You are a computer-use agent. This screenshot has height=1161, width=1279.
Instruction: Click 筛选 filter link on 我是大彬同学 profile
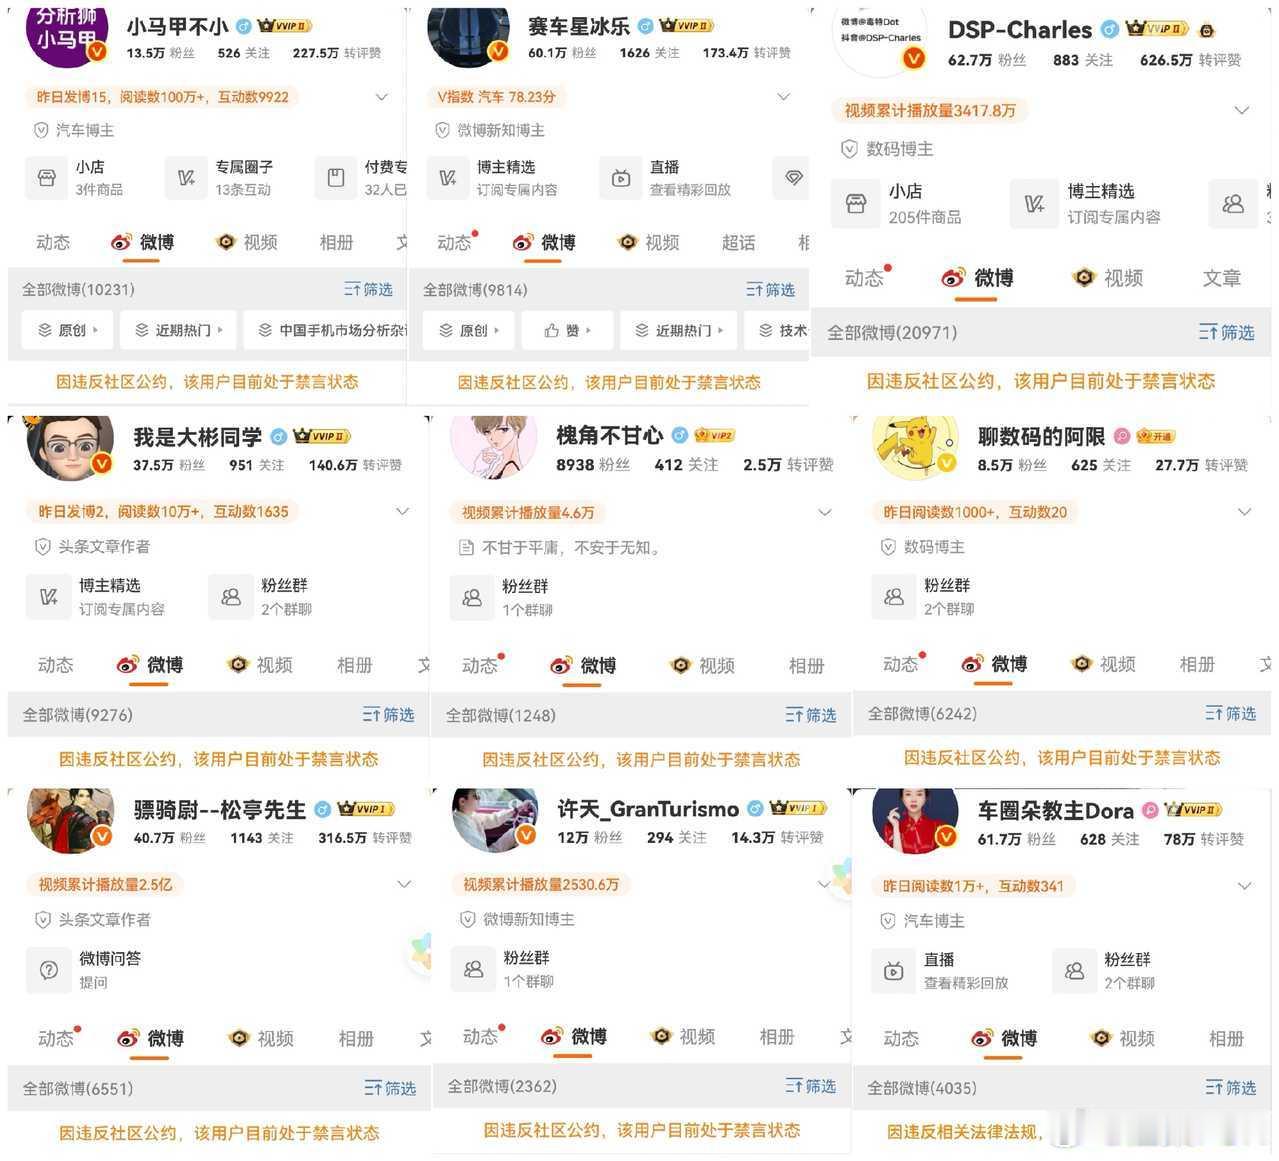point(388,714)
